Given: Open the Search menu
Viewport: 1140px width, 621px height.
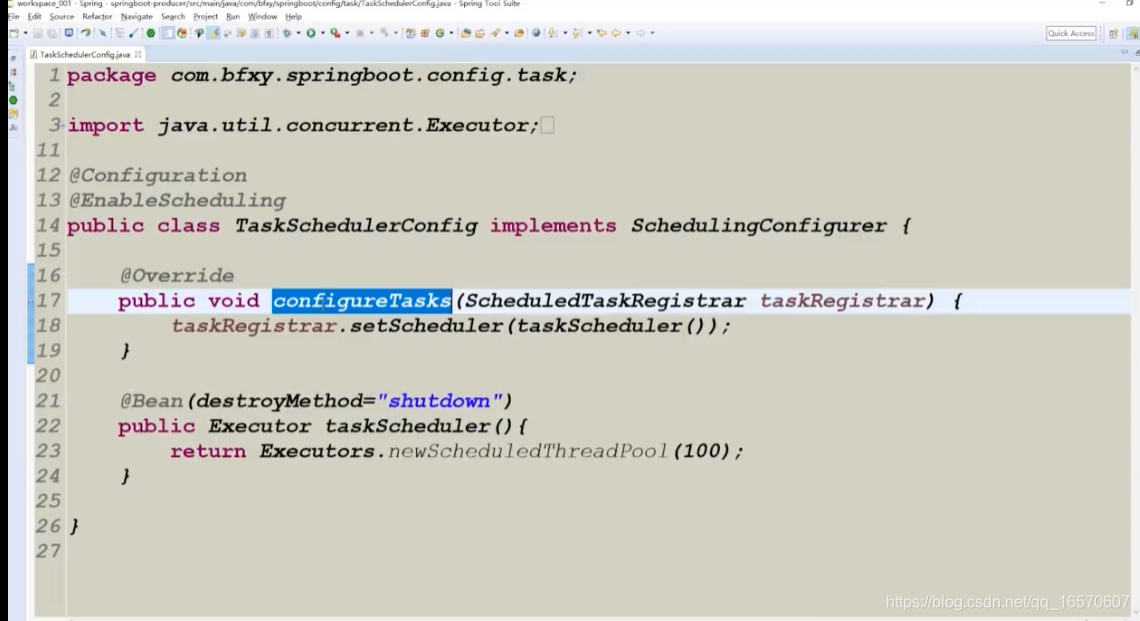Looking at the screenshot, I should [x=173, y=16].
